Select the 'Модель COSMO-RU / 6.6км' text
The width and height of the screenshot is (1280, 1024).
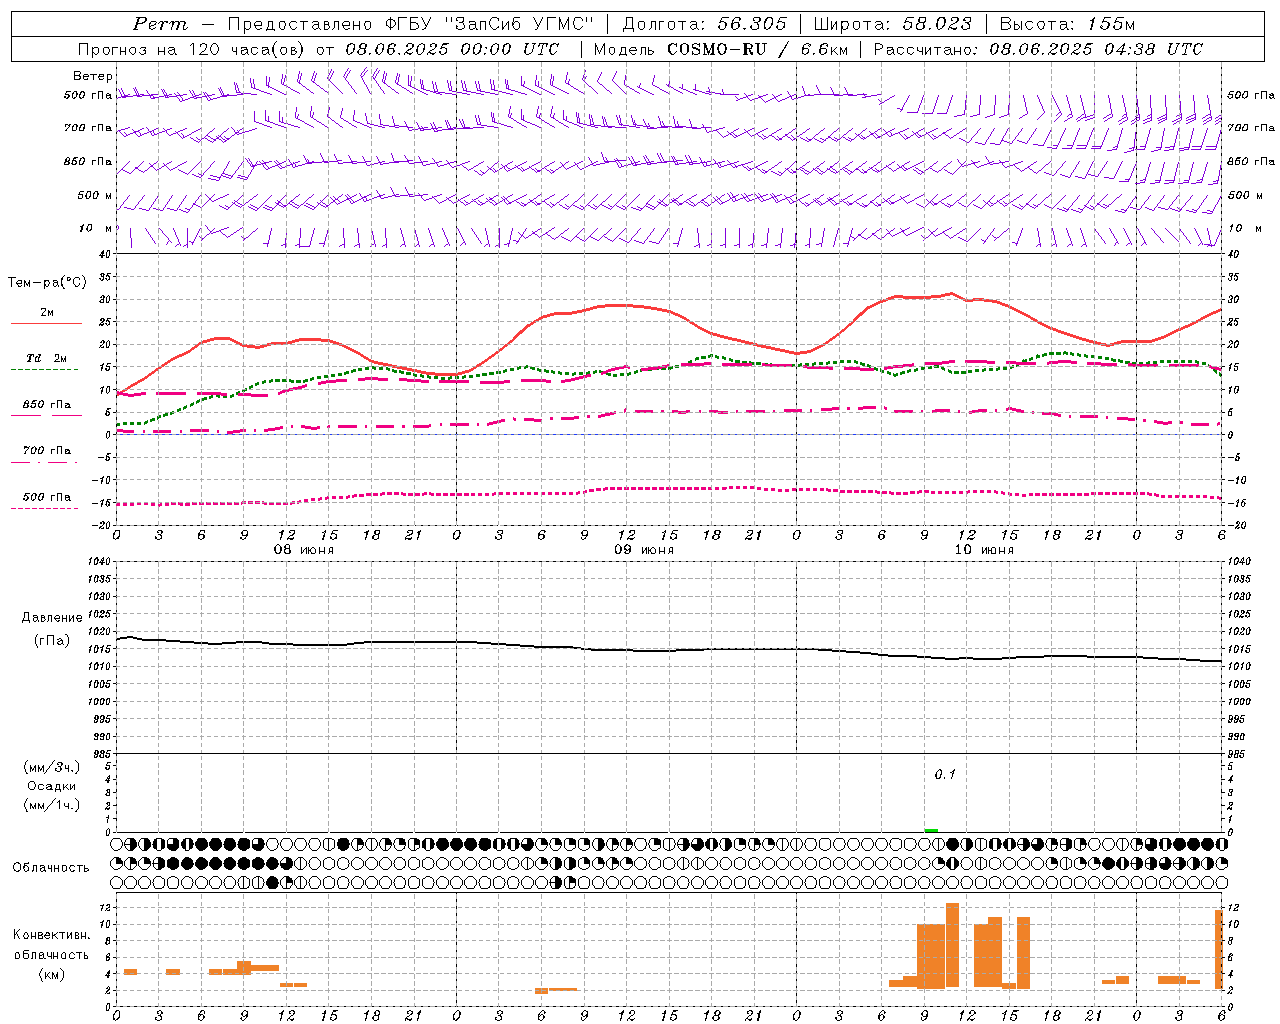tap(720, 49)
